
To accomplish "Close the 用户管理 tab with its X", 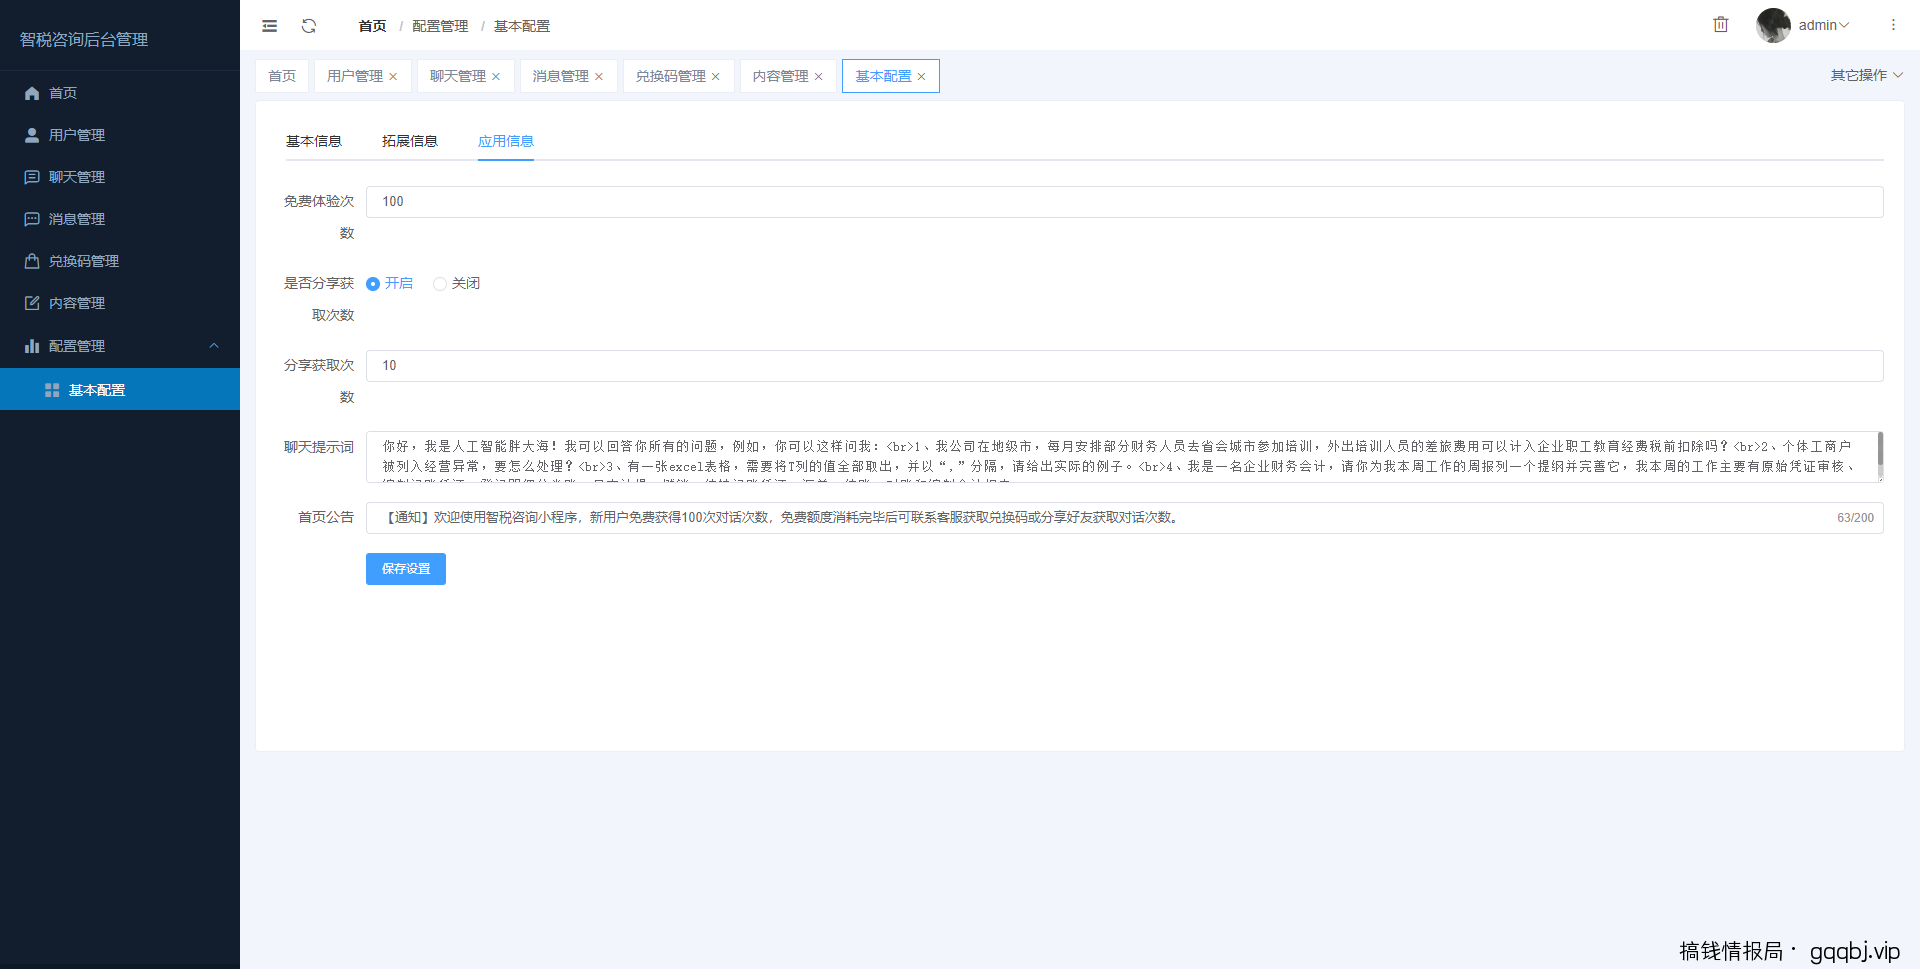I will point(394,77).
